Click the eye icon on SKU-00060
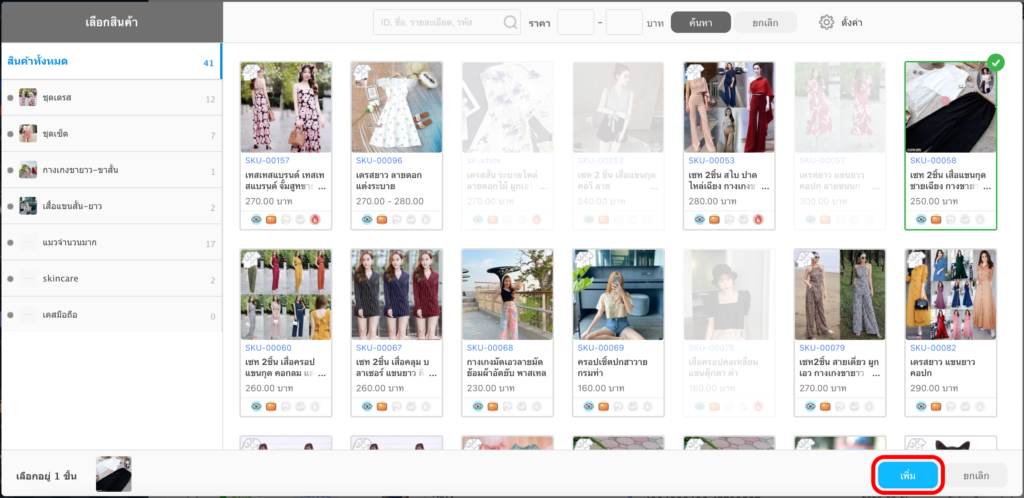The image size is (1024, 498). click(x=255, y=406)
